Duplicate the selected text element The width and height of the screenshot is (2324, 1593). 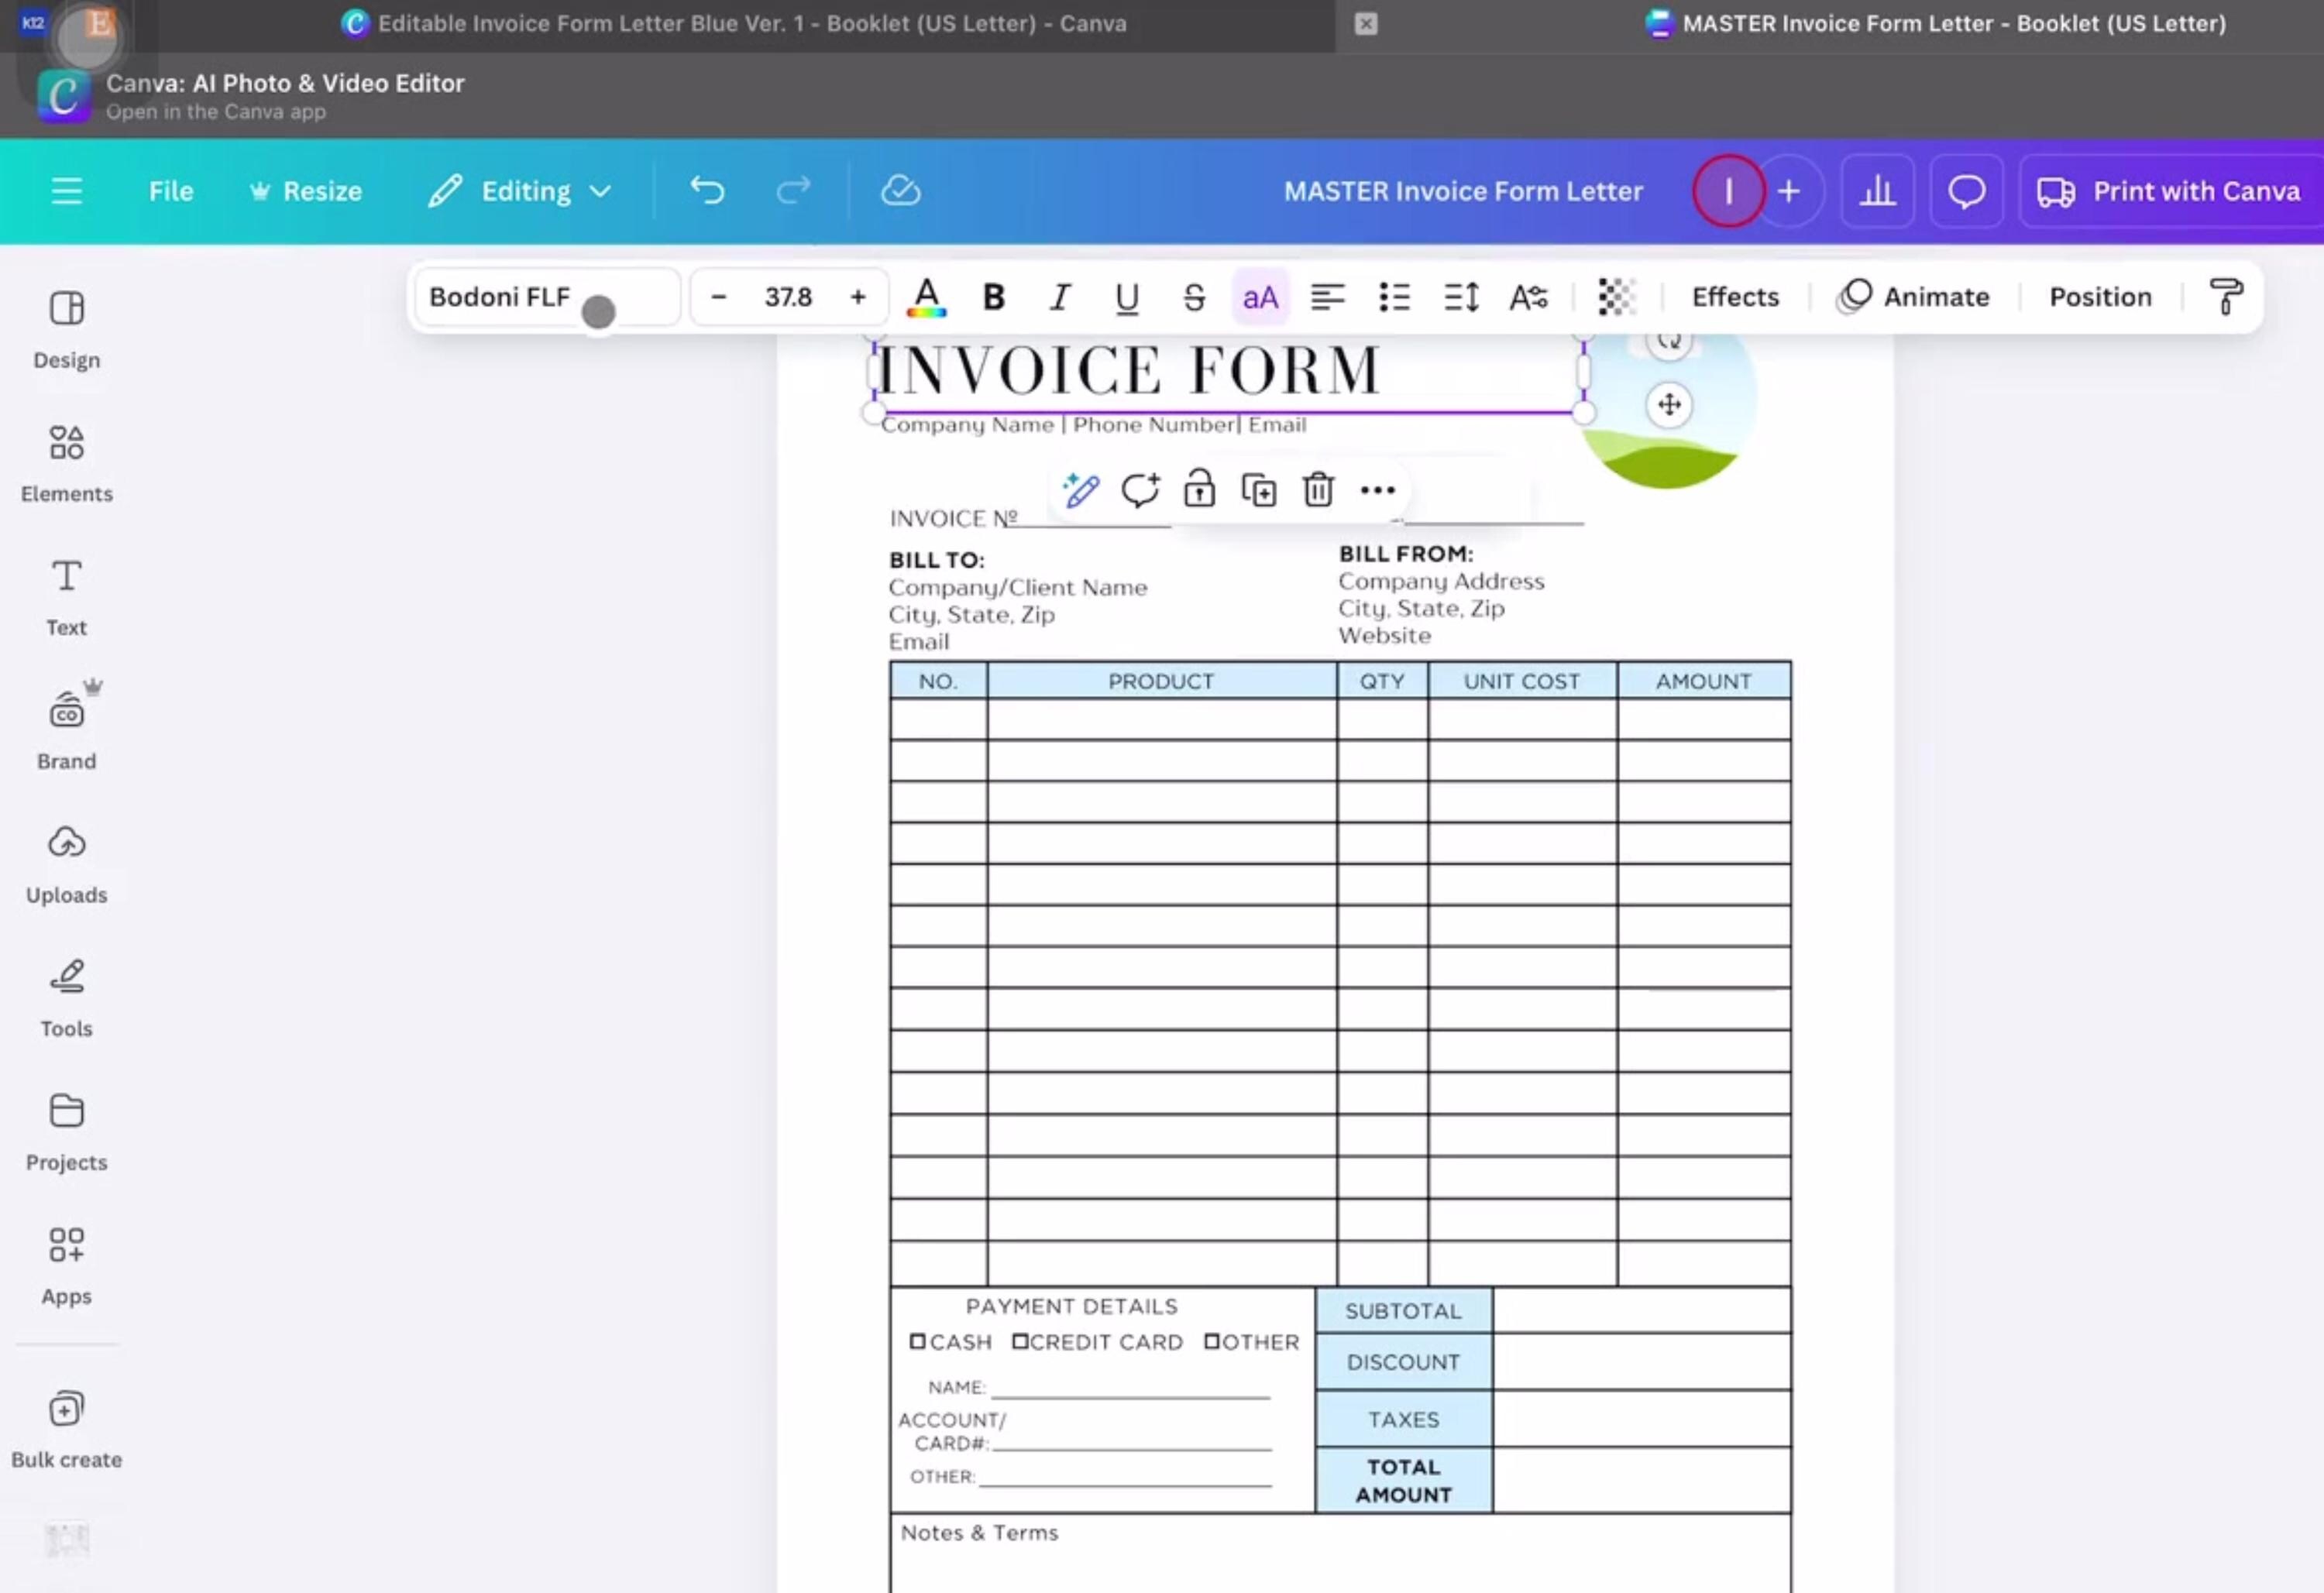coord(1258,490)
